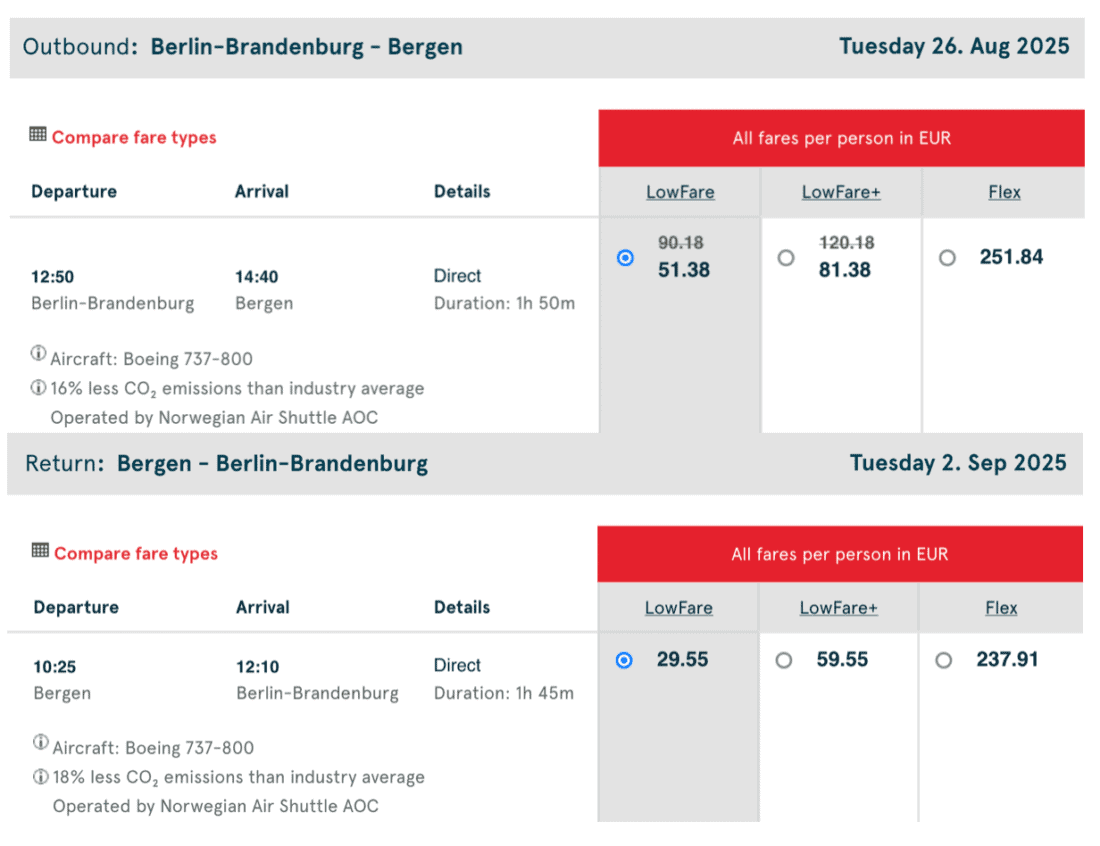Click return LowFare+ column header link

click(x=839, y=608)
